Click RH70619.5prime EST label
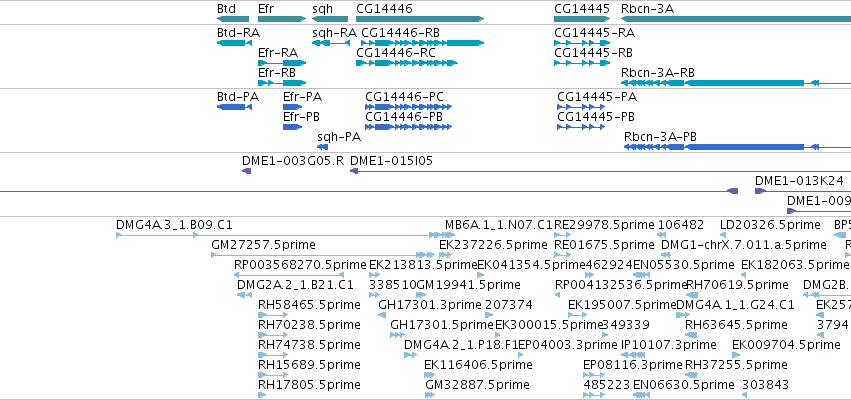Screen dimensions: 851x400 point(738,285)
